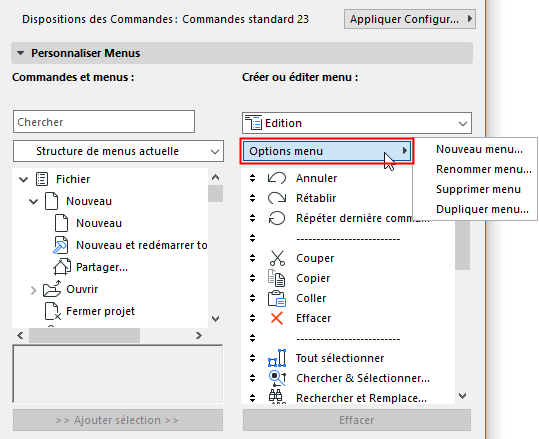The width and height of the screenshot is (539, 439).
Task: Select separator row below Effacer
Action: 348,338
